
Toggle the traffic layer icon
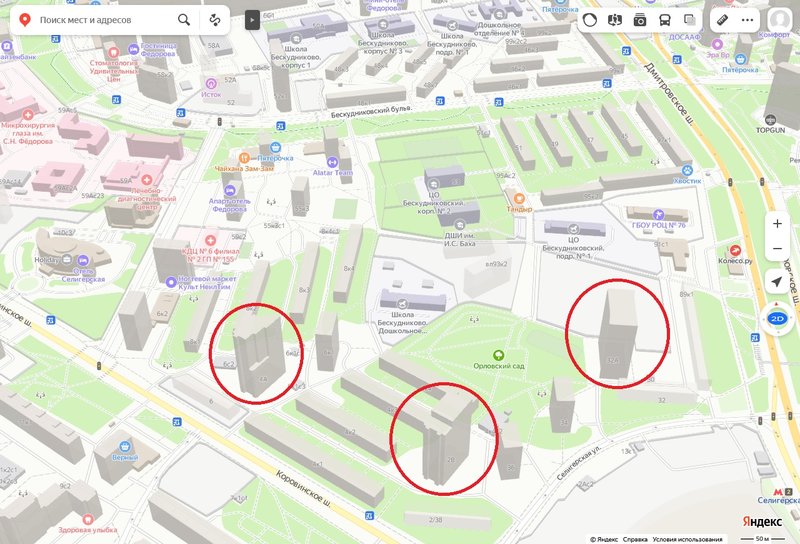590,20
